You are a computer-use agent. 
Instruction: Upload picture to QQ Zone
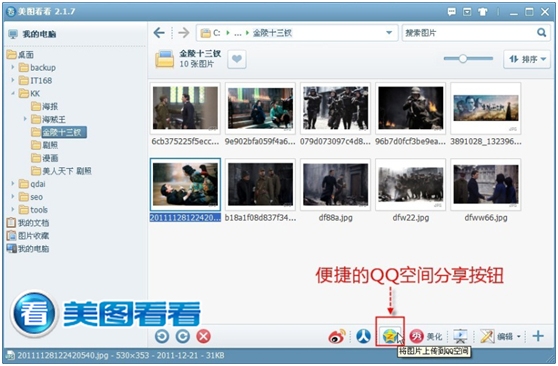click(x=389, y=336)
